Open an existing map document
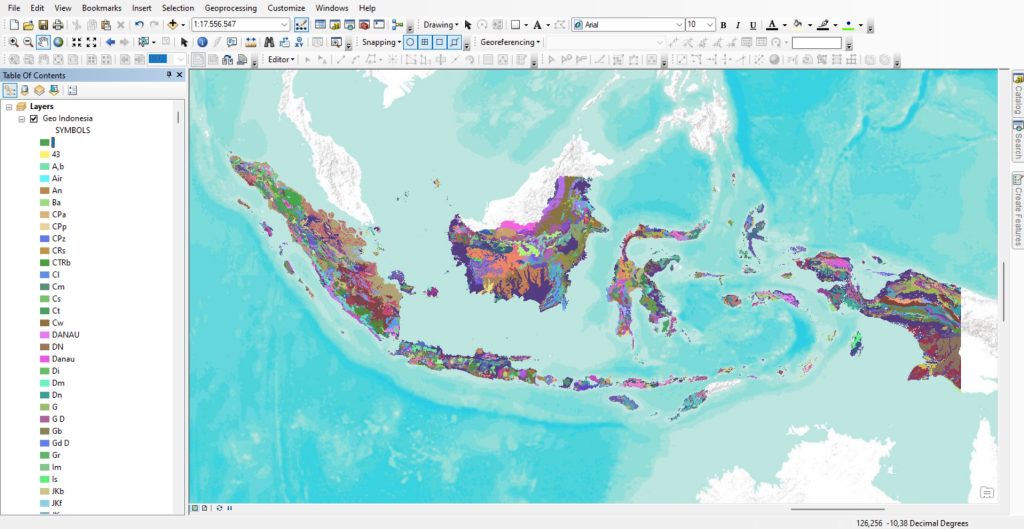Screen dimensions: 1024x529 tap(28, 25)
